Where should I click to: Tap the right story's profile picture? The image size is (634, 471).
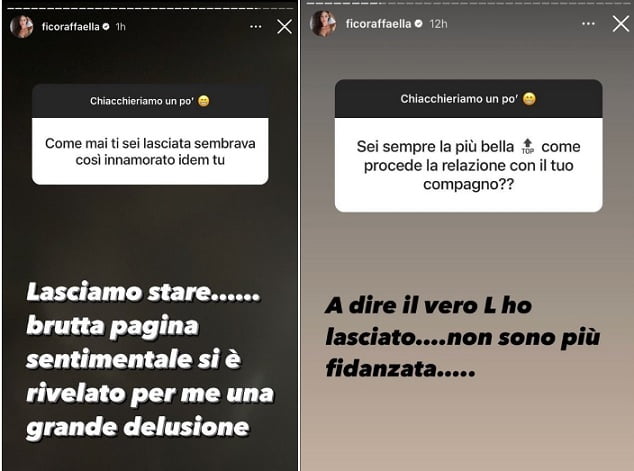pyautogui.click(x=323, y=24)
